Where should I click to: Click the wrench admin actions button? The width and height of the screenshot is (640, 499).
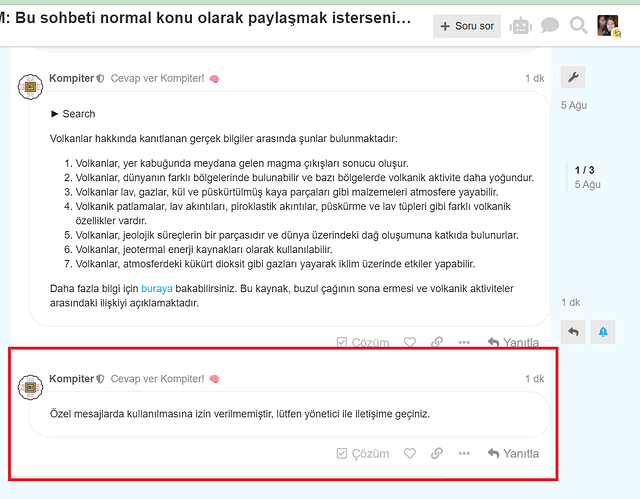(573, 77)
